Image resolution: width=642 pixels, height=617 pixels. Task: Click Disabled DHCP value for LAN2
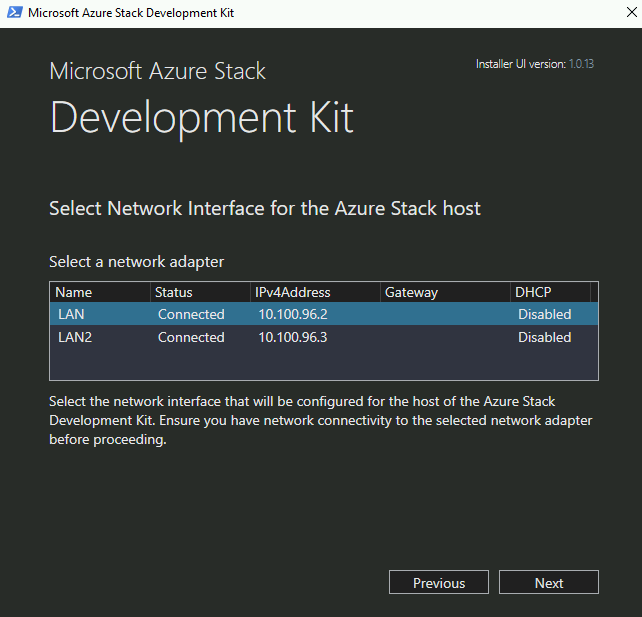[x=545, y=337]
